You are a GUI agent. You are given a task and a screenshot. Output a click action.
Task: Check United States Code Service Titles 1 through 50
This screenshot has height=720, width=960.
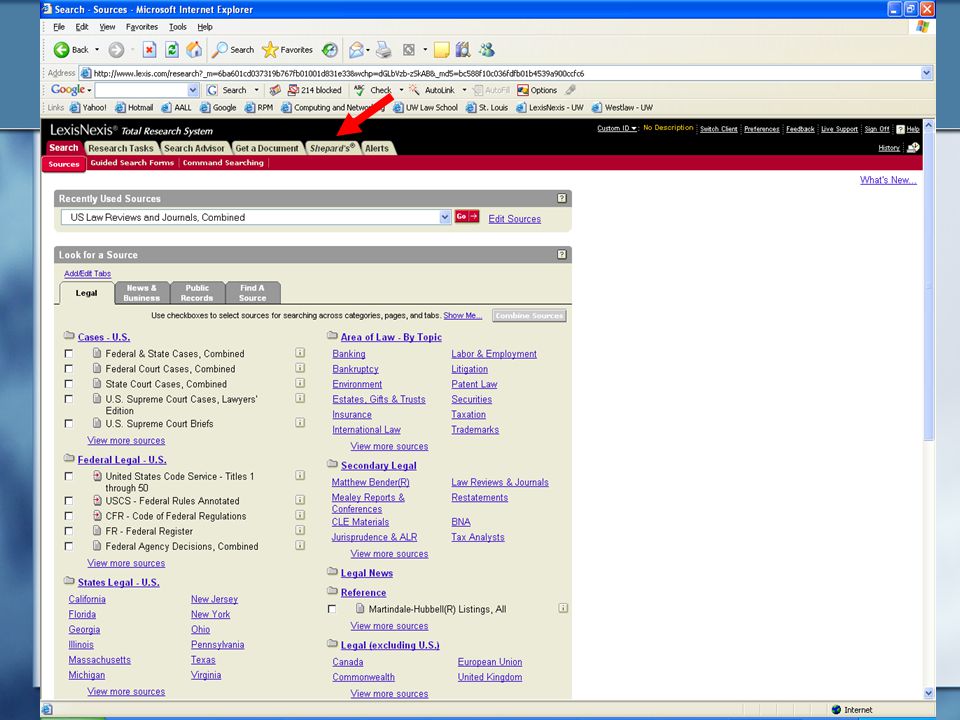coord(69,476)
